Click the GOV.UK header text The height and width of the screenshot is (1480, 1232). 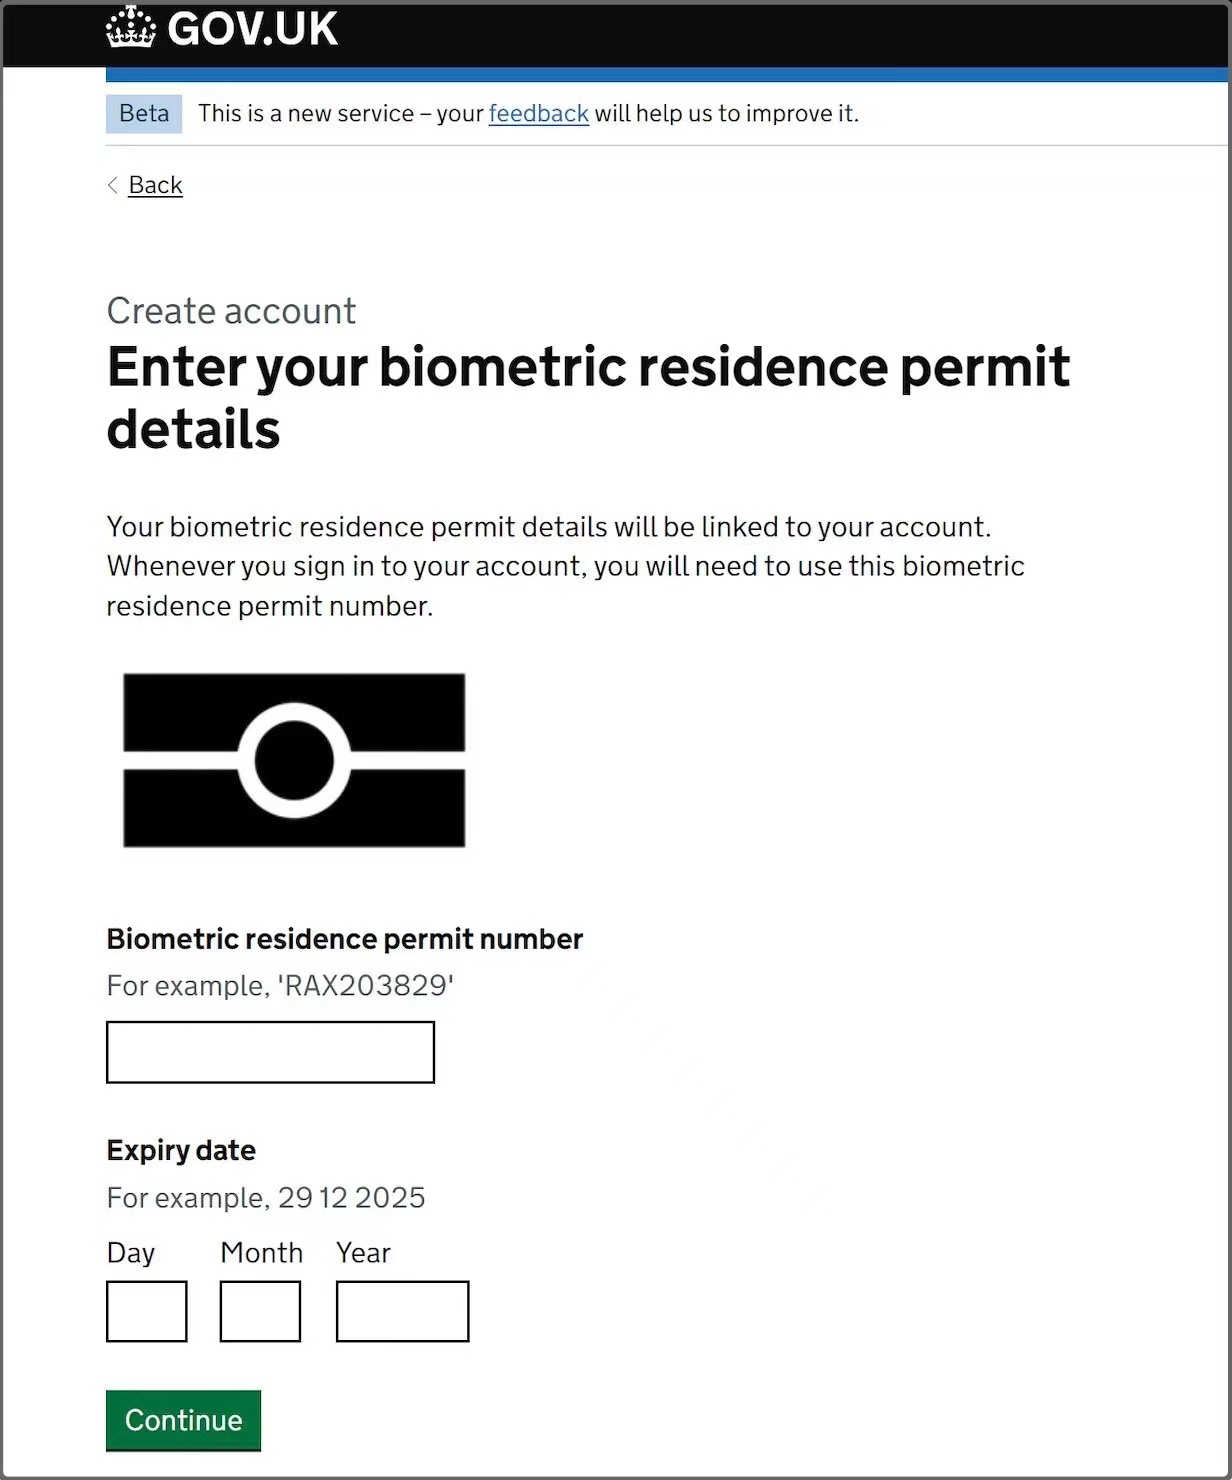pyautogui.click(x=252, y=29)
